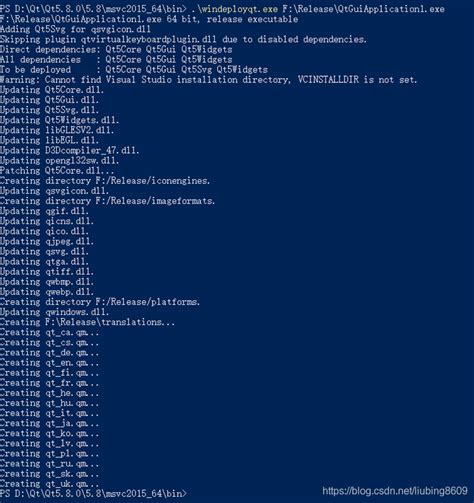Click the blog.csdn.net watermark URL
The width and height of the screenshot is (474, 503).
[x=395, y=491]
